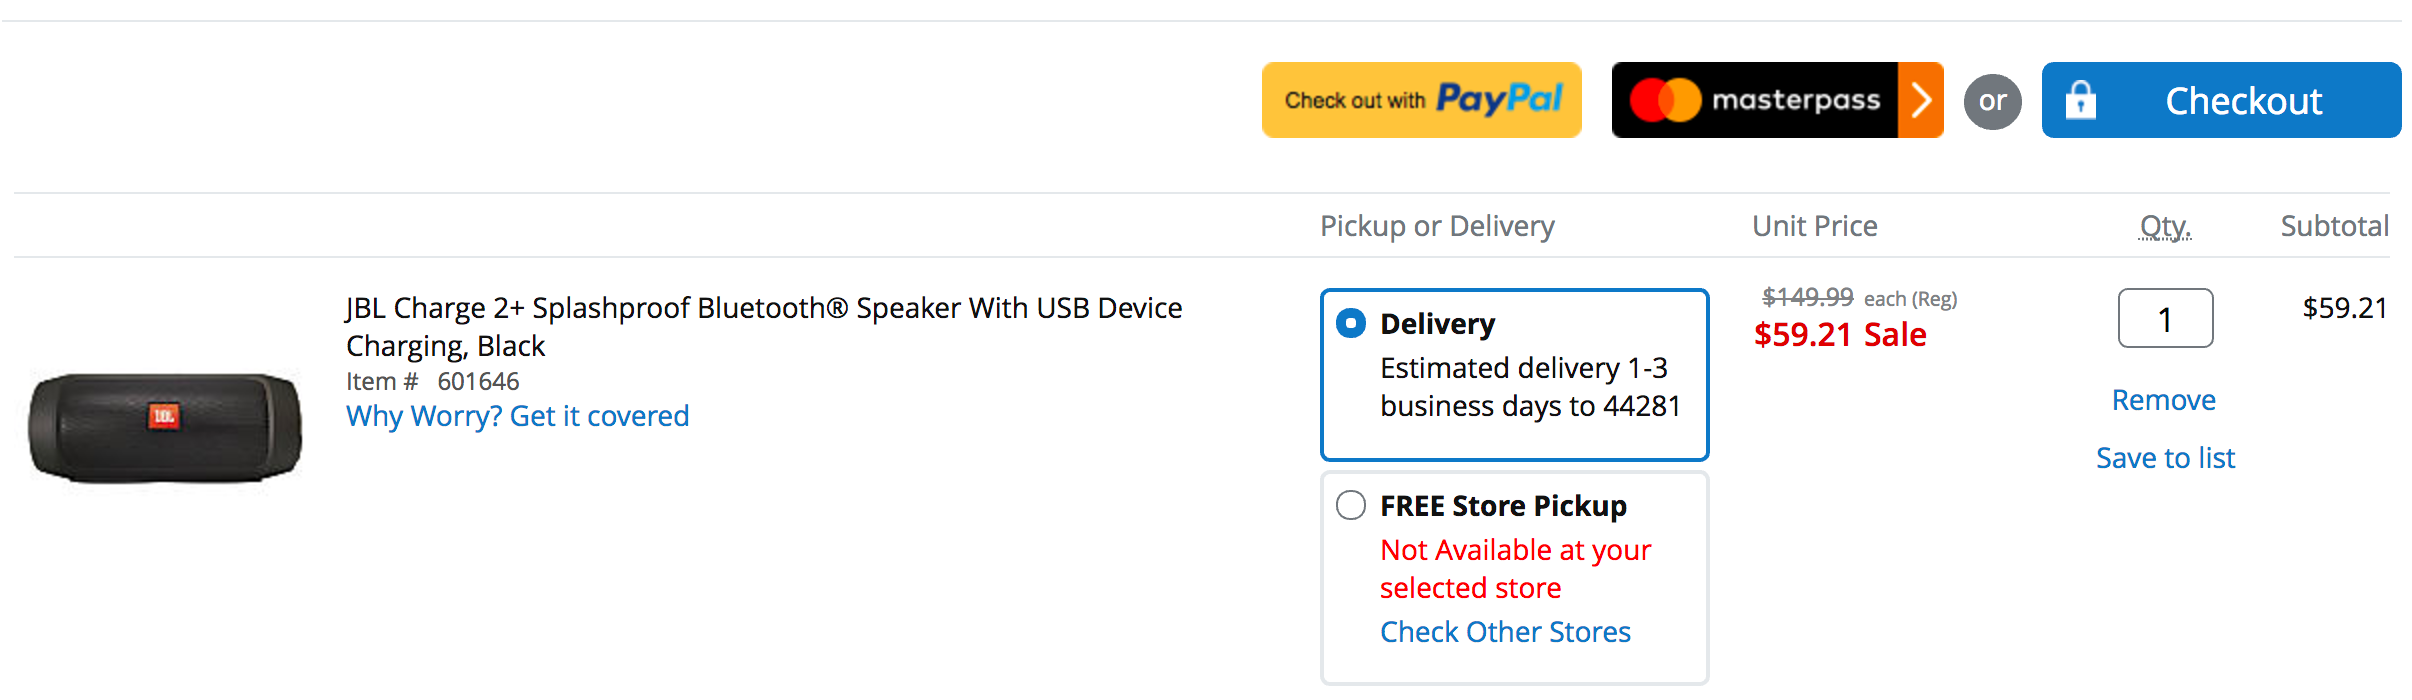Image resolution: width=2412 pixels, height=700 pixels.
Task: Click the red JBL logo on the speaker
Action: tap(164, 416)
